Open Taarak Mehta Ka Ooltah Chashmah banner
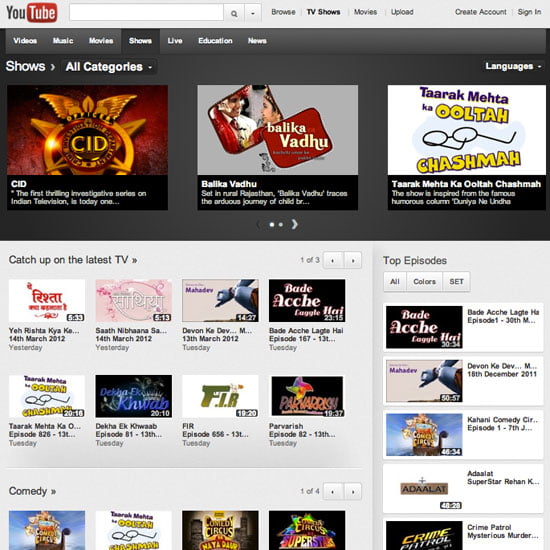The image size is (550, 550). (x=467, y=147)
